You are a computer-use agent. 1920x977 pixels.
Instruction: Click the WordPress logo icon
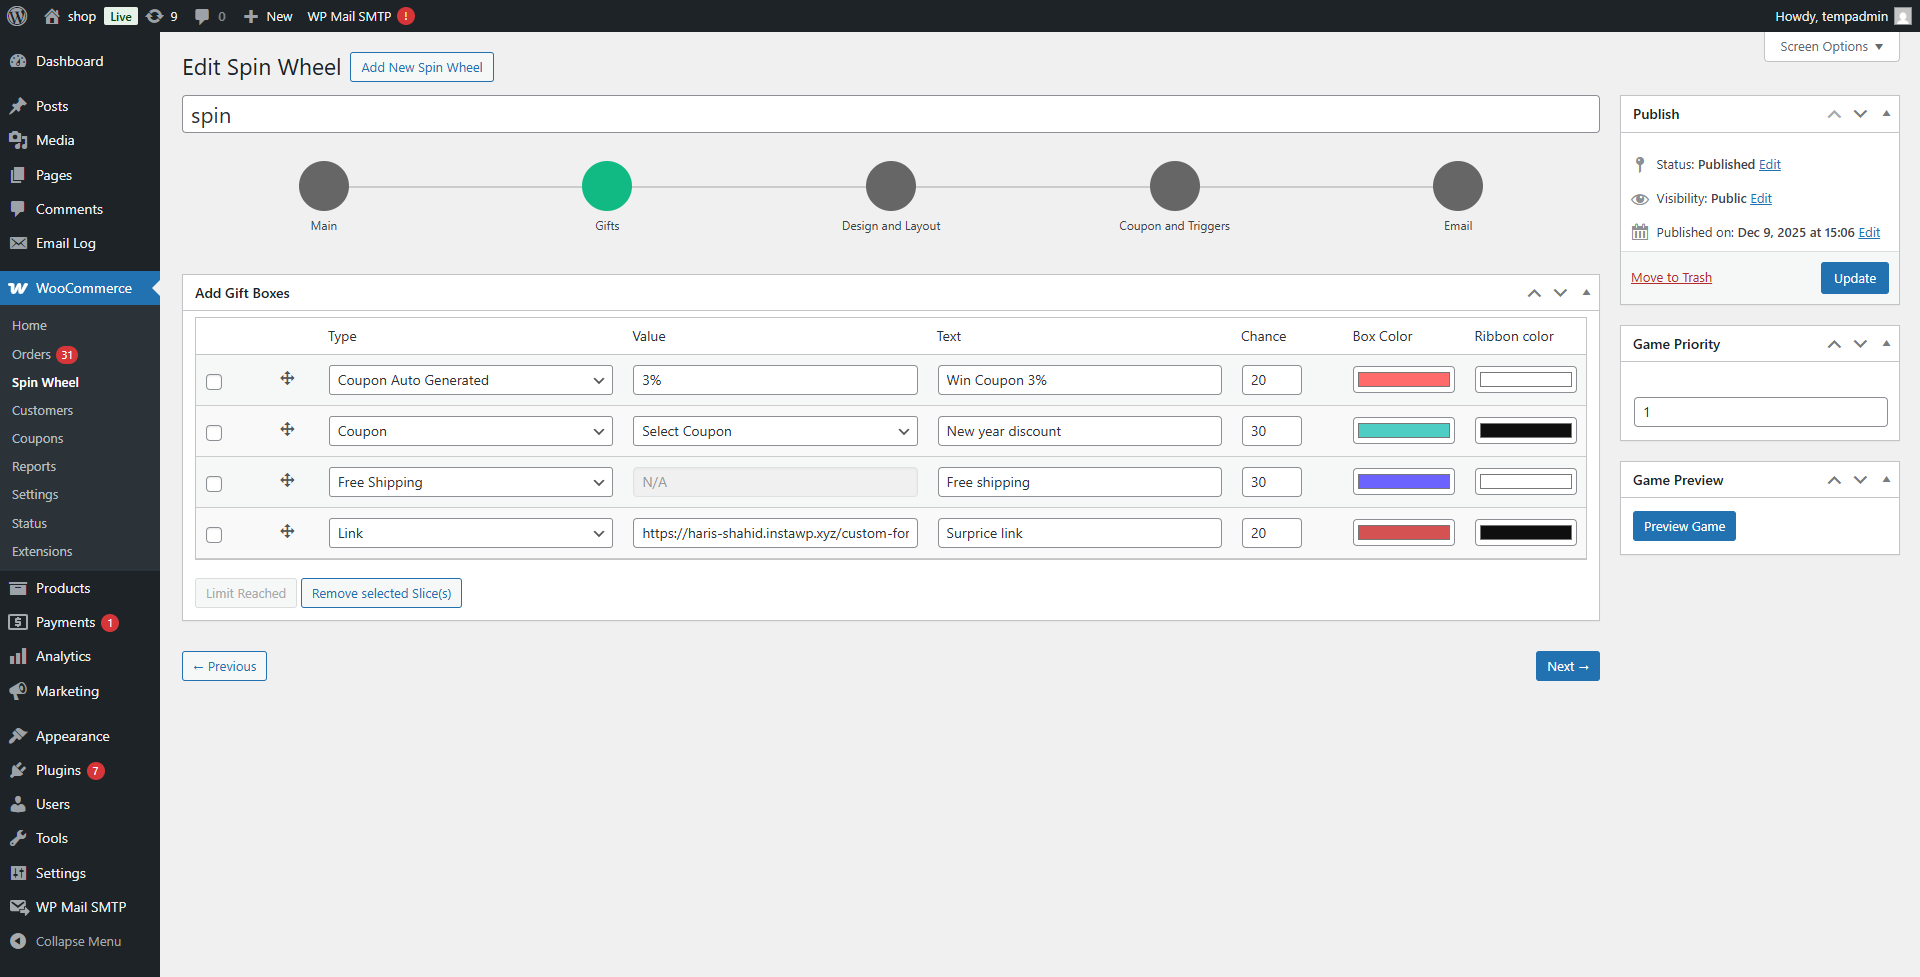17,16
